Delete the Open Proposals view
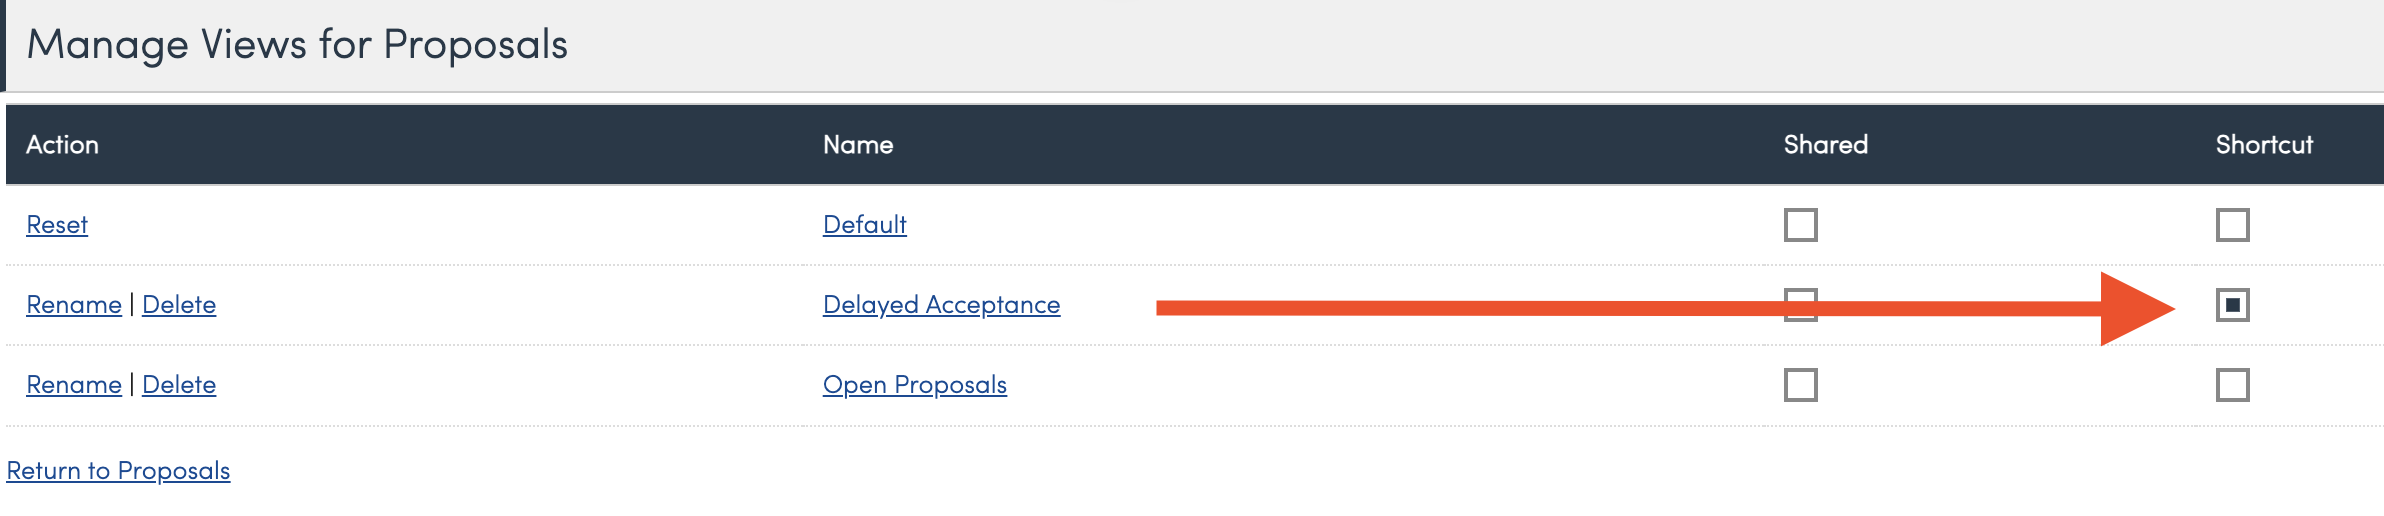 click(179, 385)
